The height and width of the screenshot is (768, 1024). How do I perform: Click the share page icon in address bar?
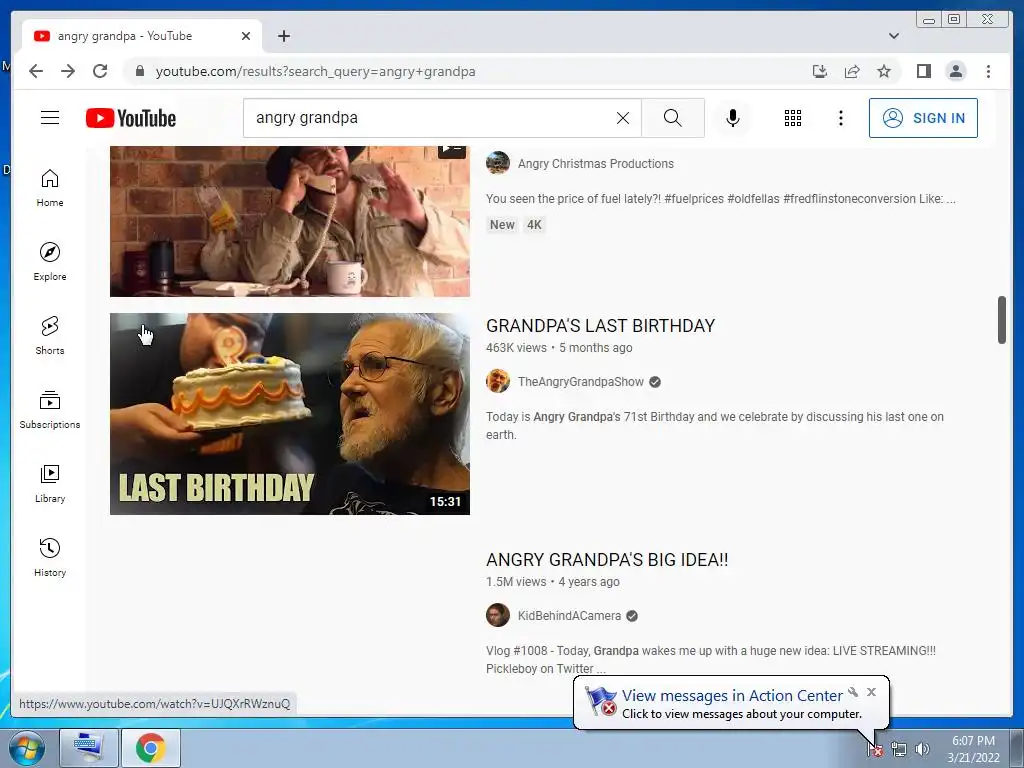852,71
